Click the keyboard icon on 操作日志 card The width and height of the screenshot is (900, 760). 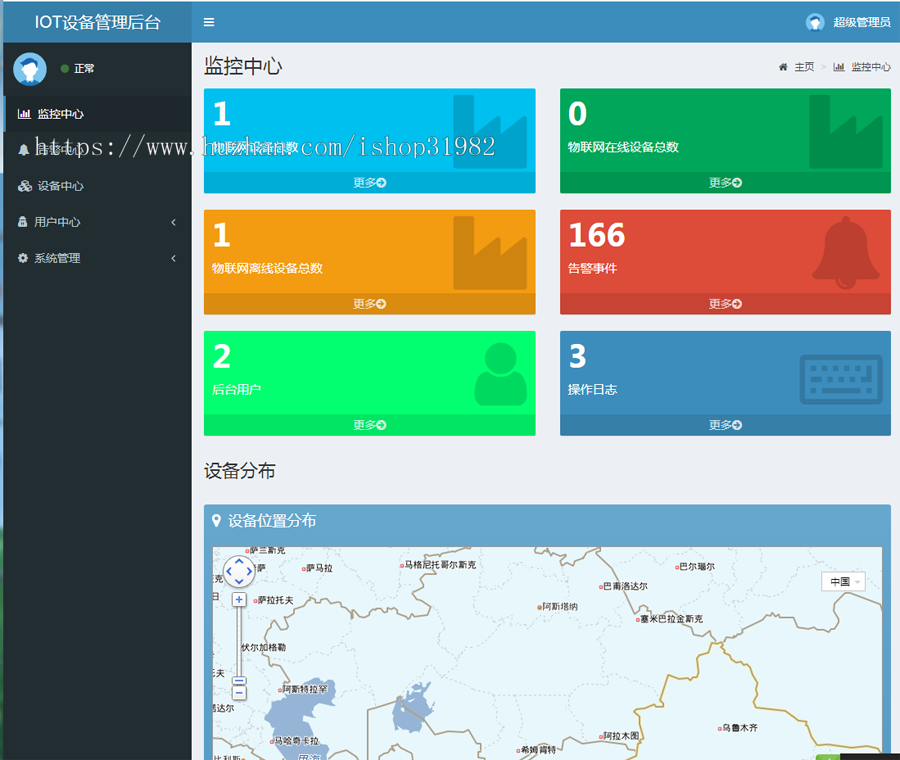click(841, 378)
